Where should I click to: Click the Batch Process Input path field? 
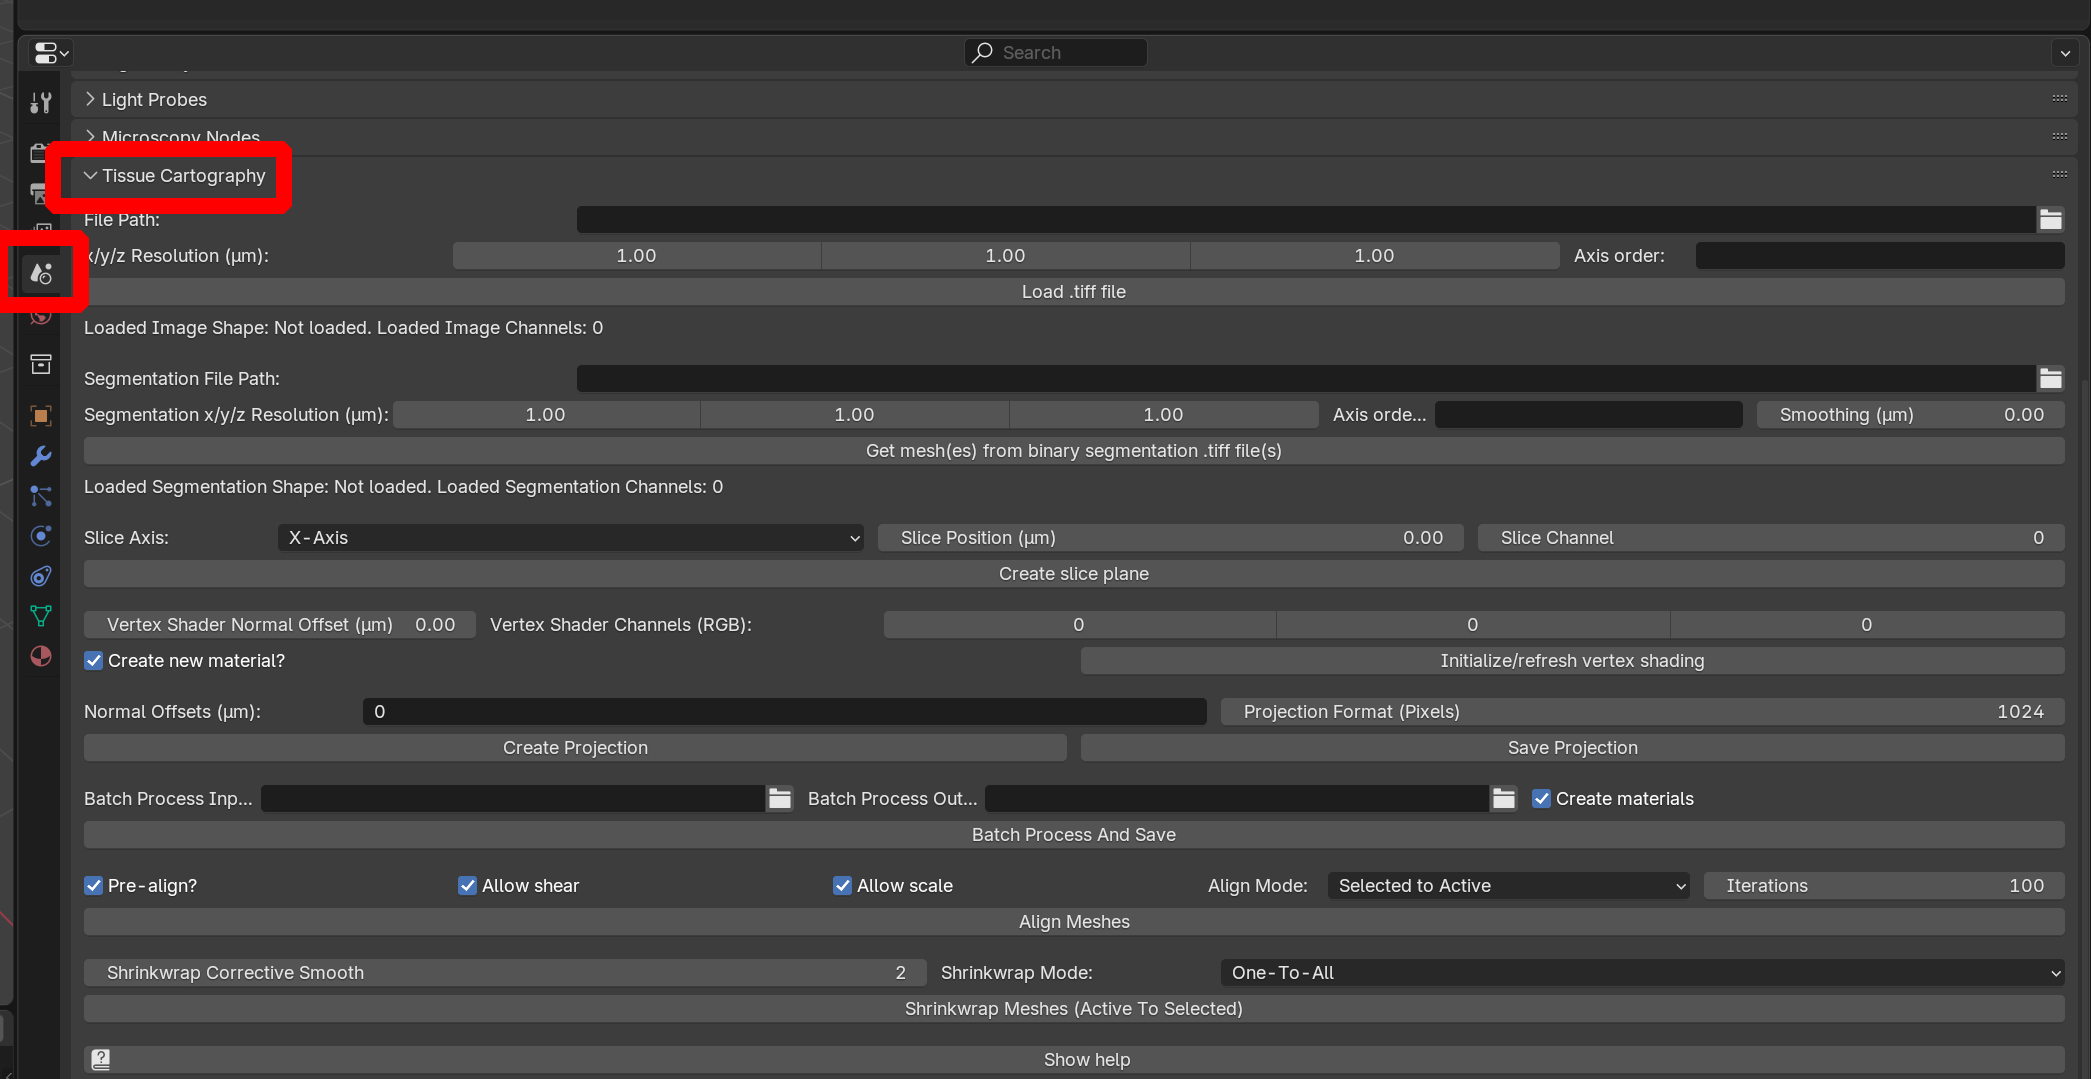513,799
